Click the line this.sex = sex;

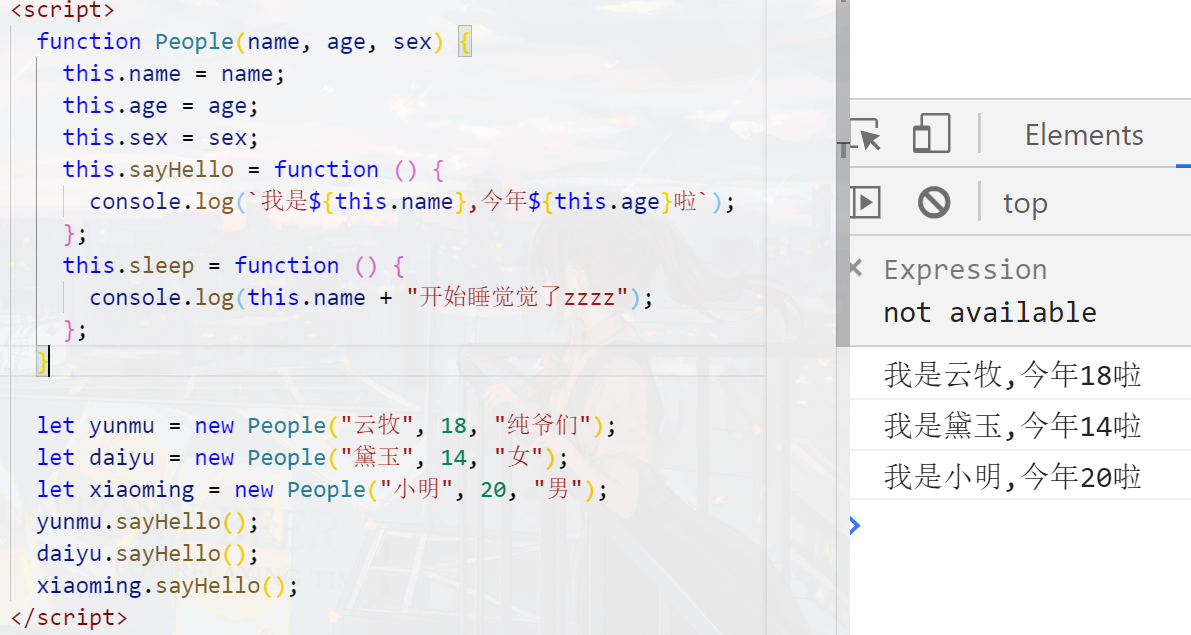coord(160,137)
